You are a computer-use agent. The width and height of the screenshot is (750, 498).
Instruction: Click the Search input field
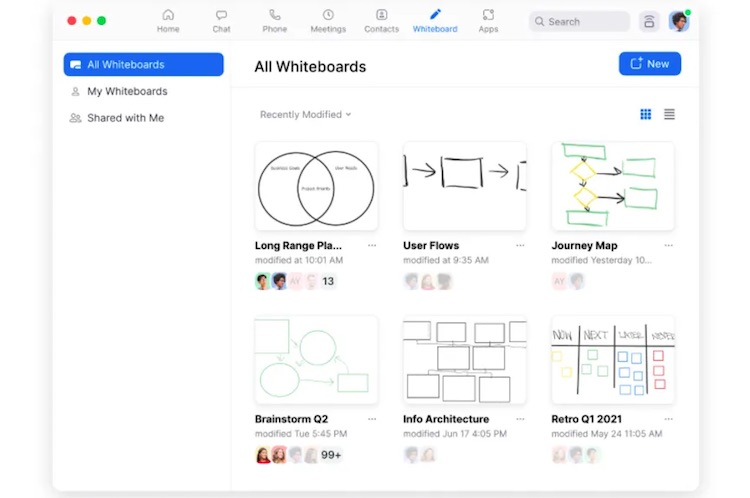pyautogui.click(x=579, y=21)
